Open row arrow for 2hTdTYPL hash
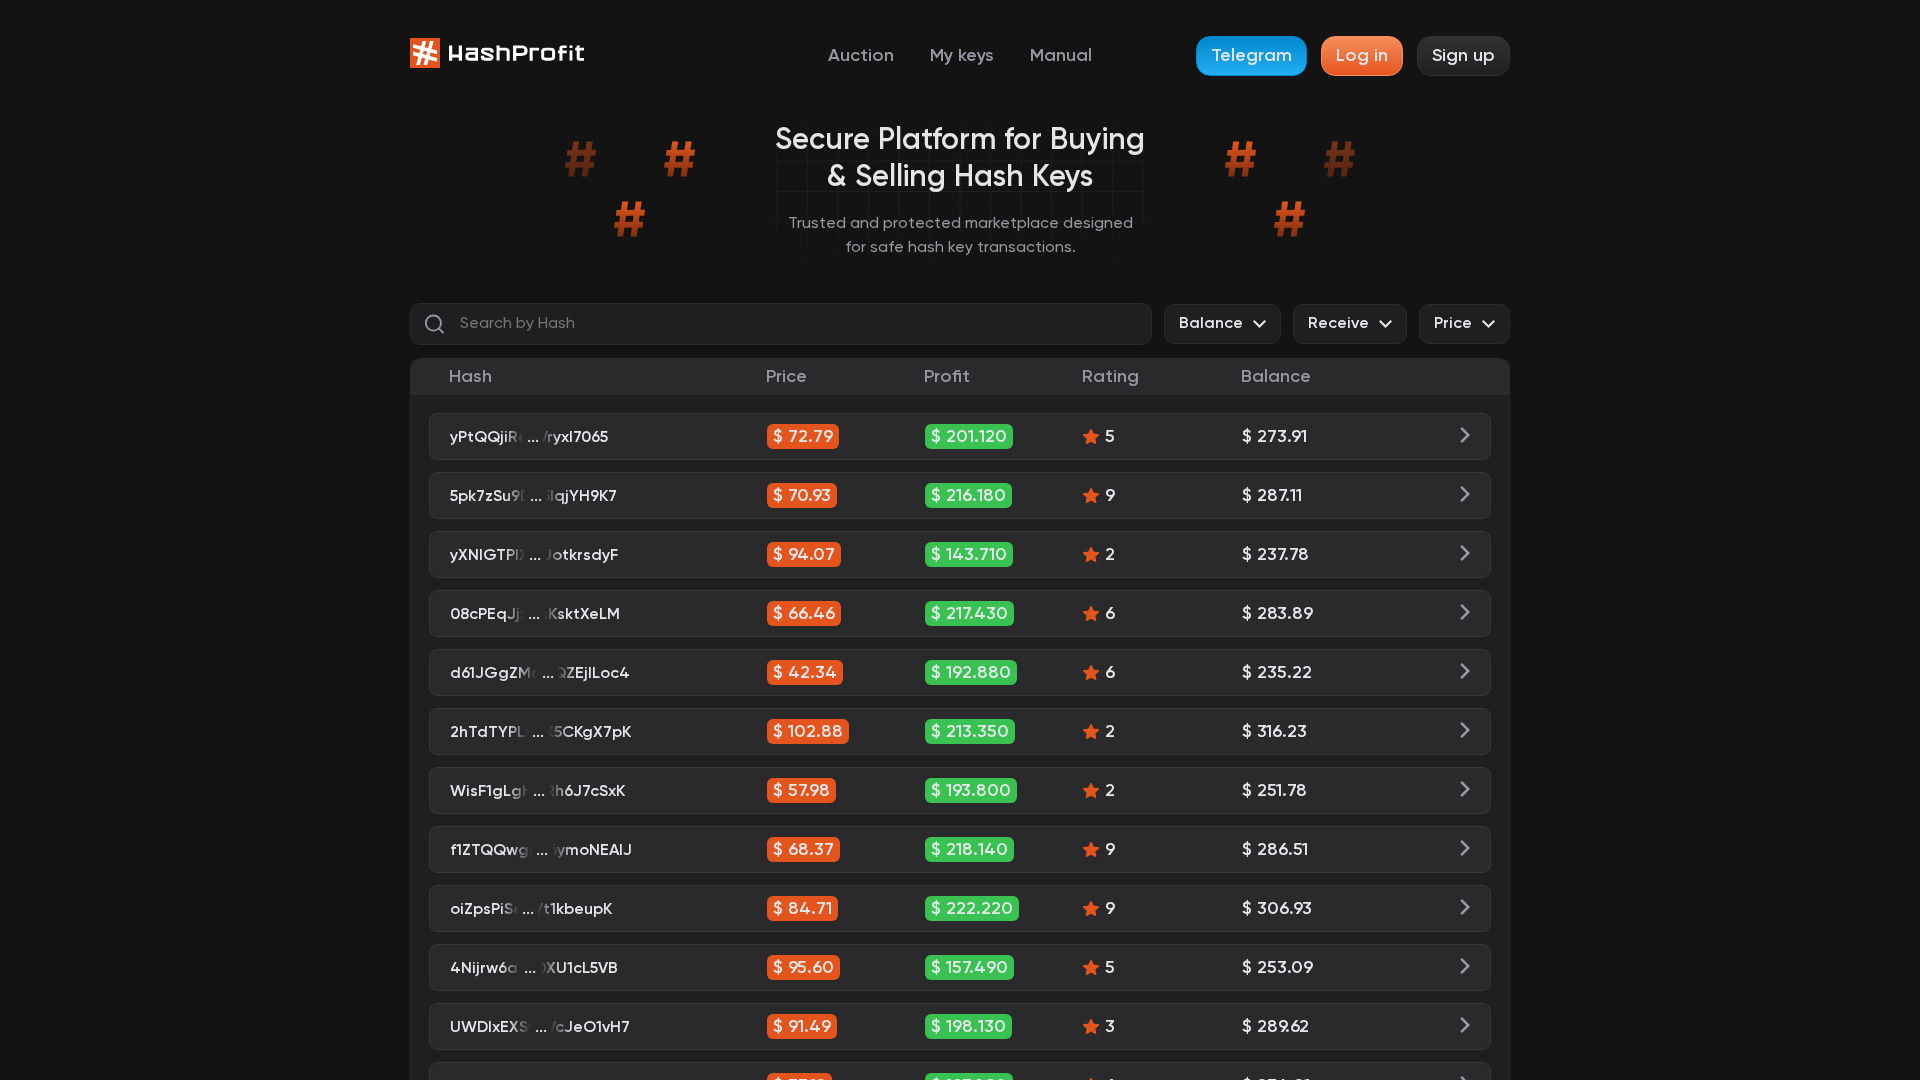This screenshot has width=1920, height=1080. coord(1464,730)
